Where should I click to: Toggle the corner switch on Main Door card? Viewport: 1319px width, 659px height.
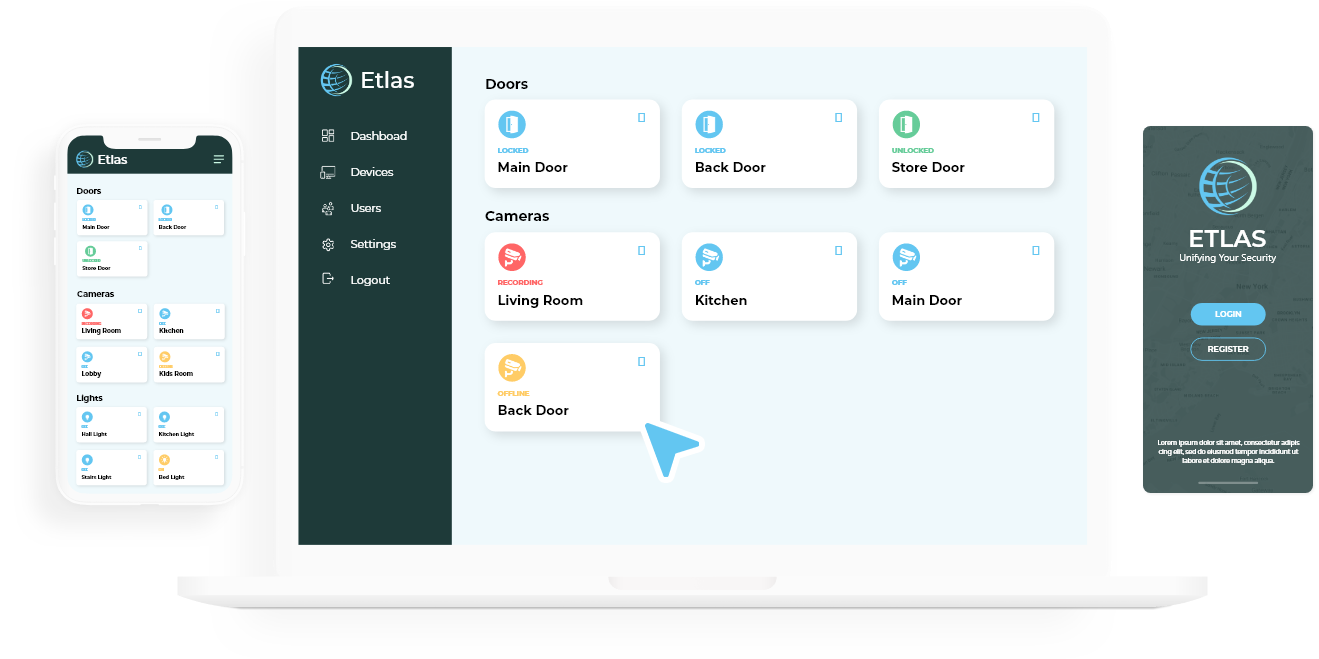point(641,117)
